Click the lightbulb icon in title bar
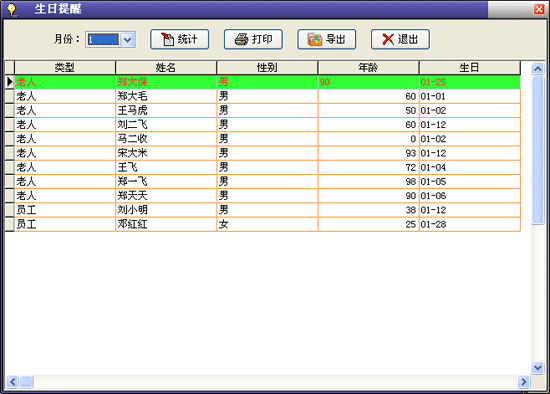This screenshot has width=550, height=394. (12, 9)
